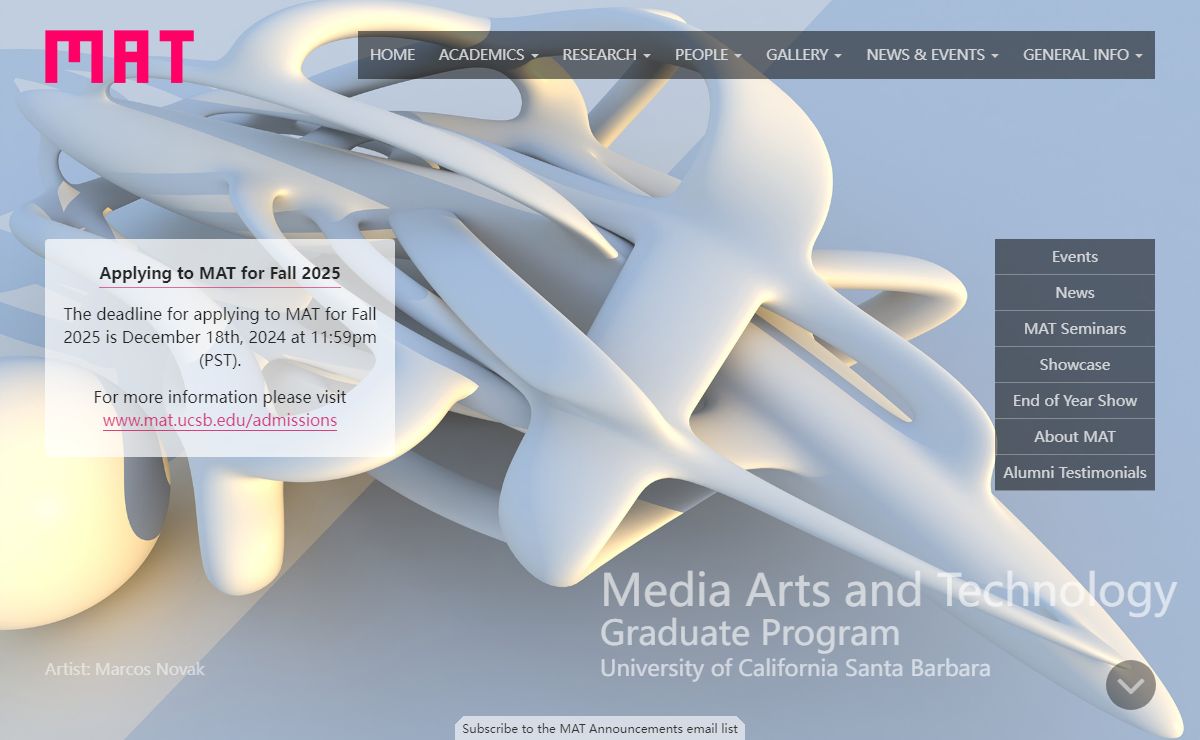Click the pink MAT logo
The height and width of the screenshot is (740, 1200).
coord(119,56)
